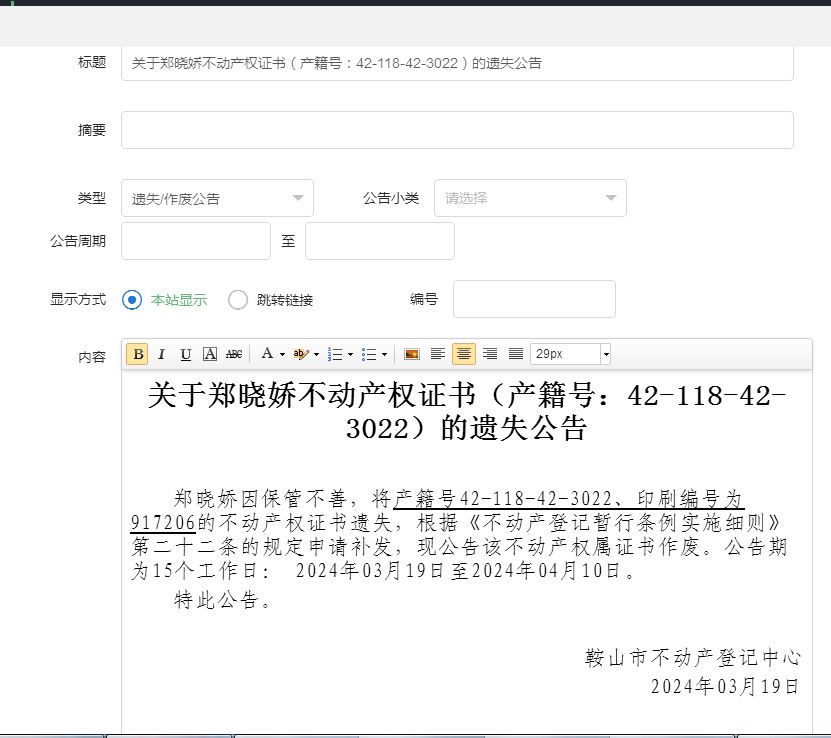Toggle italic formatting button
The image size is (831, 738).
coord(162,354)
